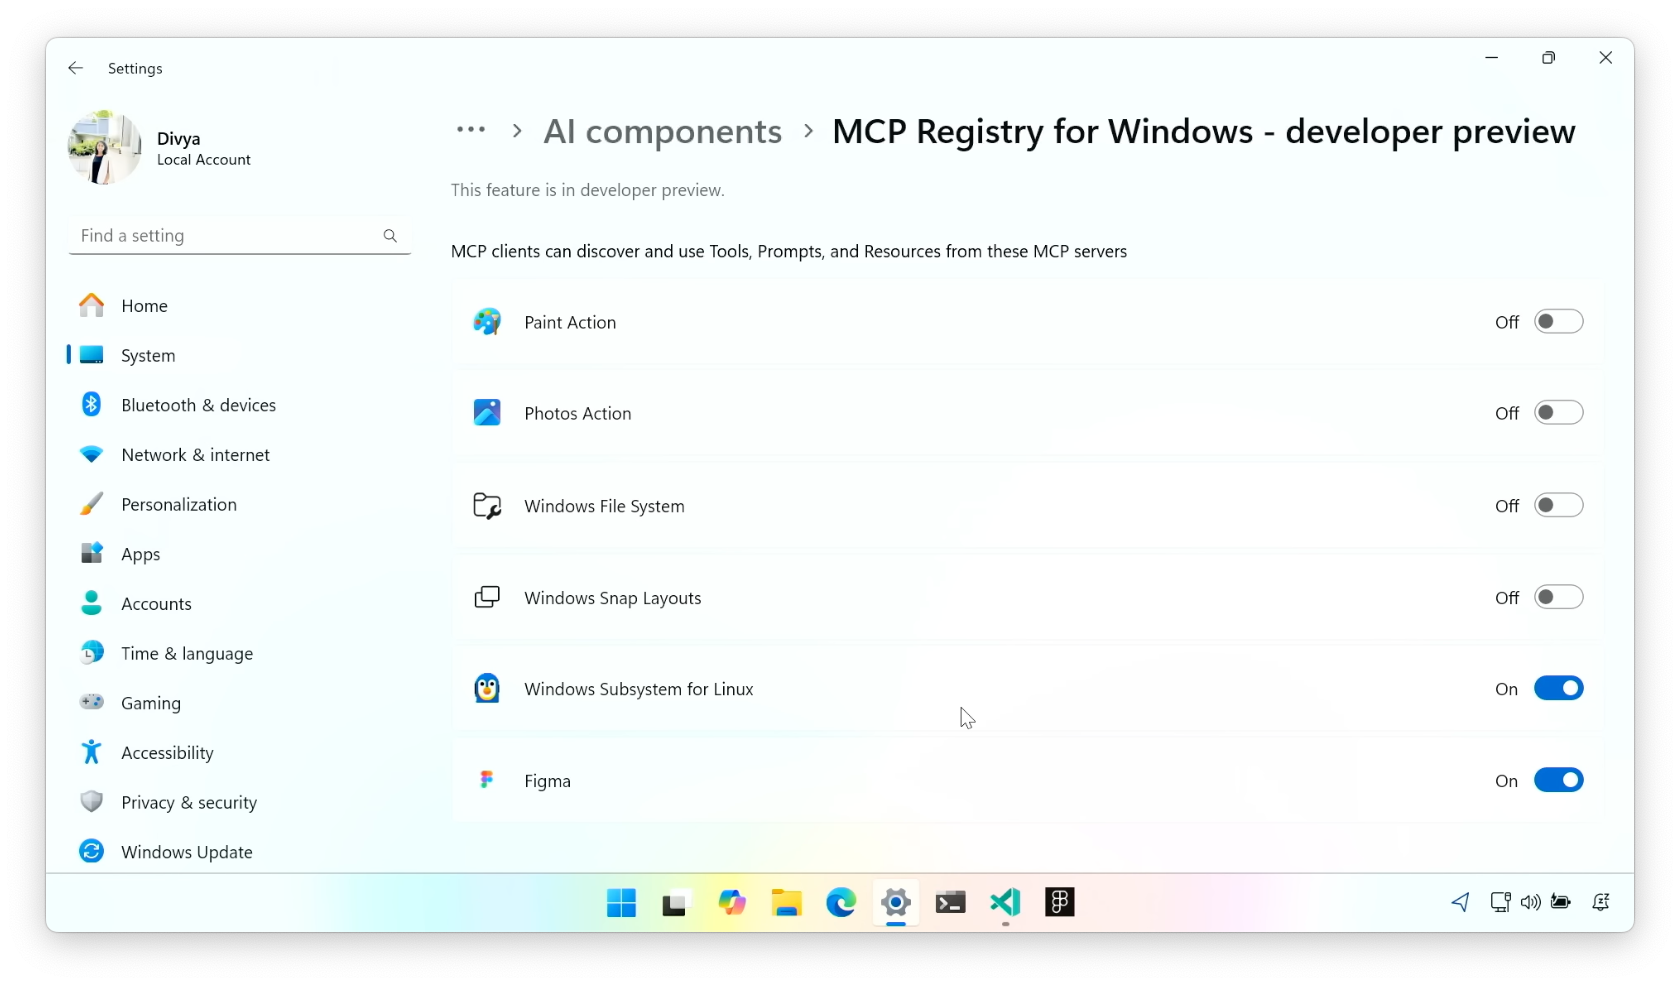The width and height of the screenshot is (1680, 986).
Task: Open notifications bell in tray
Action: (1601, 902)
